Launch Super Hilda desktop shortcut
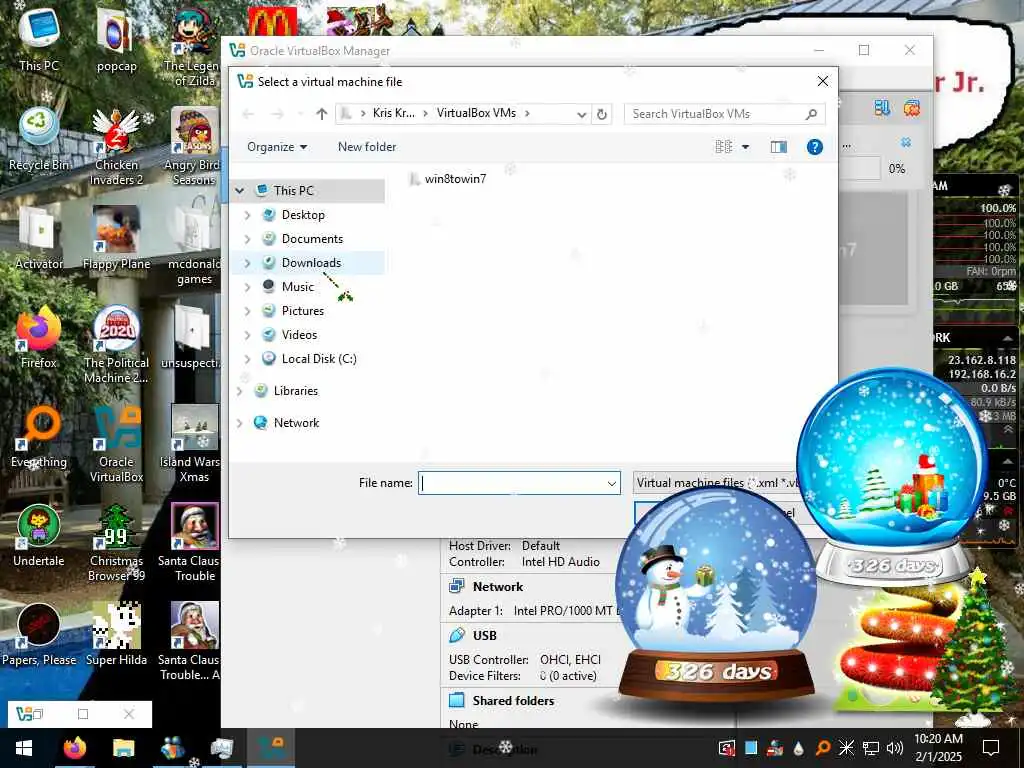The height and width of the screenshot is (768, 1024). pyautogui.click(x=116, y=635)
